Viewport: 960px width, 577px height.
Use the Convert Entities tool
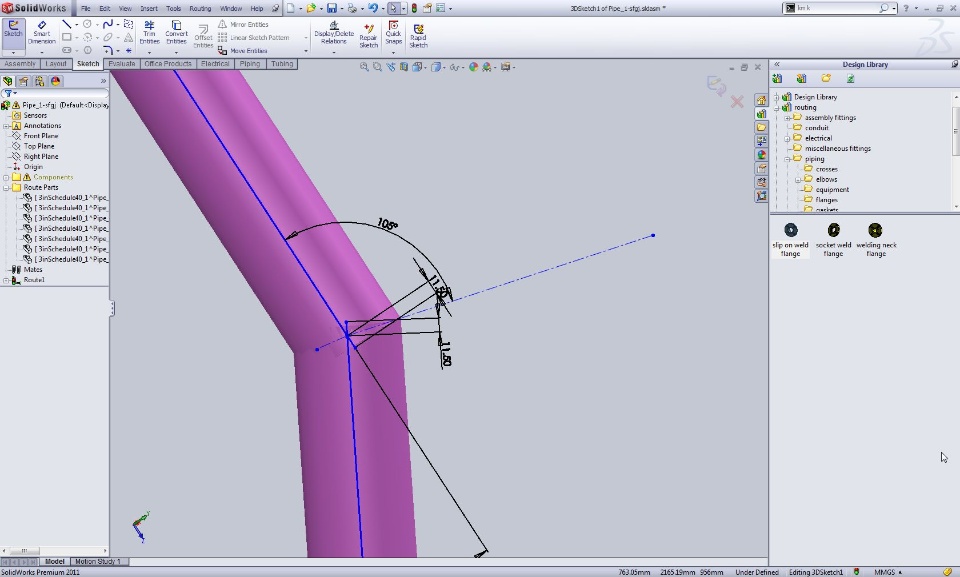tap(176, 32)
